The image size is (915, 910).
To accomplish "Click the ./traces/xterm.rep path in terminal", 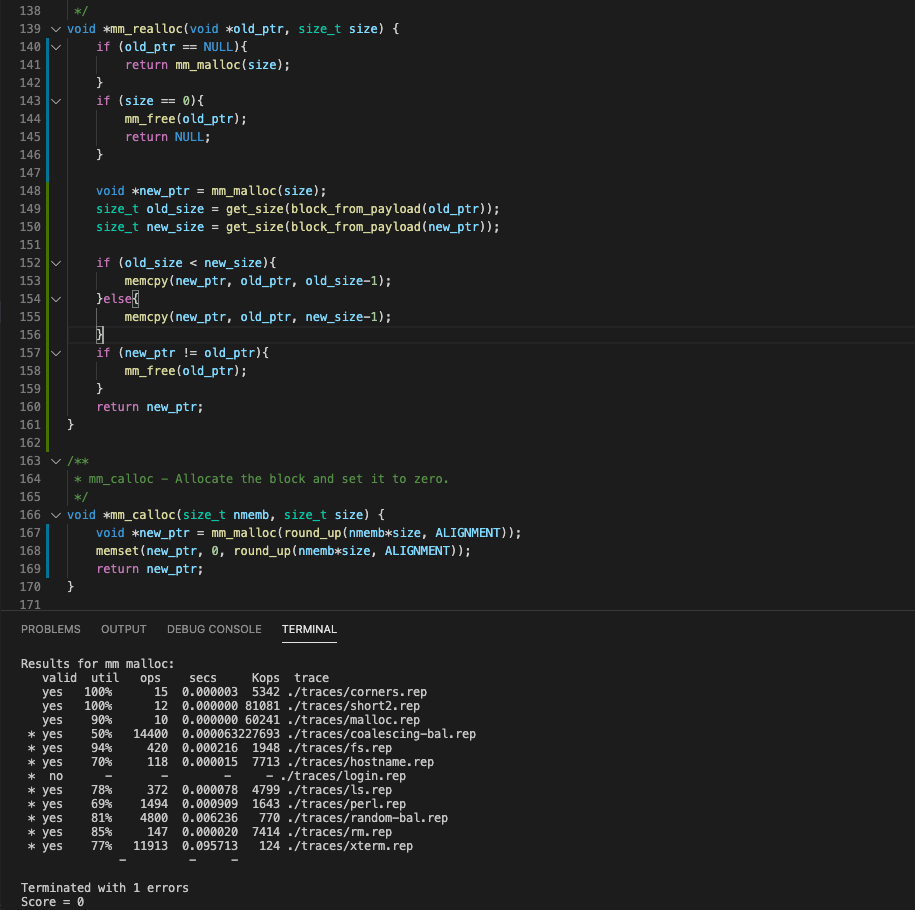I will tap(349, 846).
